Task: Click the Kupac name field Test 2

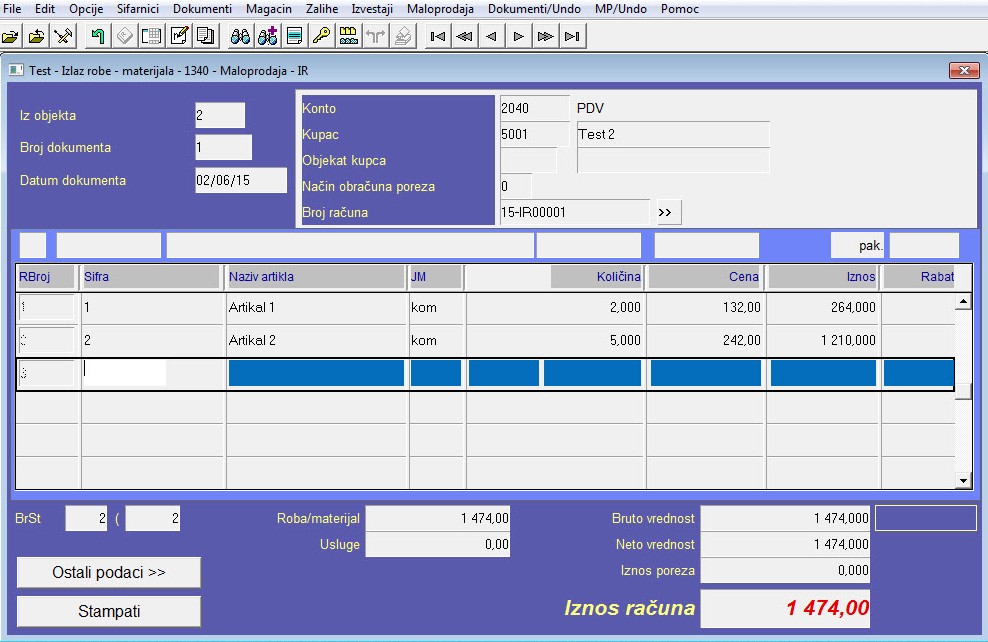Action: (673, 134)
